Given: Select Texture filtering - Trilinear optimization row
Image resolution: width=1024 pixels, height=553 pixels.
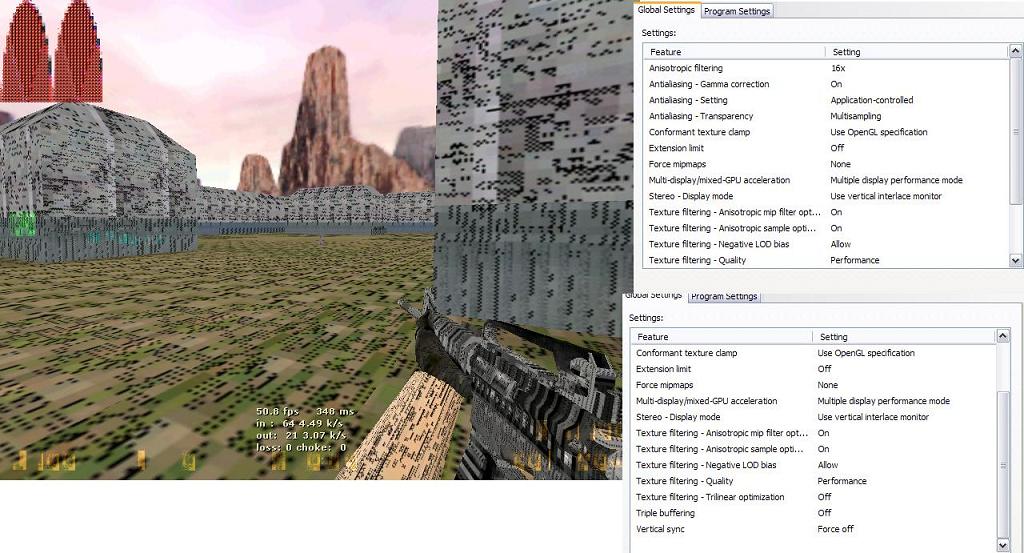Looking at the screenshot, I should 814,497.
